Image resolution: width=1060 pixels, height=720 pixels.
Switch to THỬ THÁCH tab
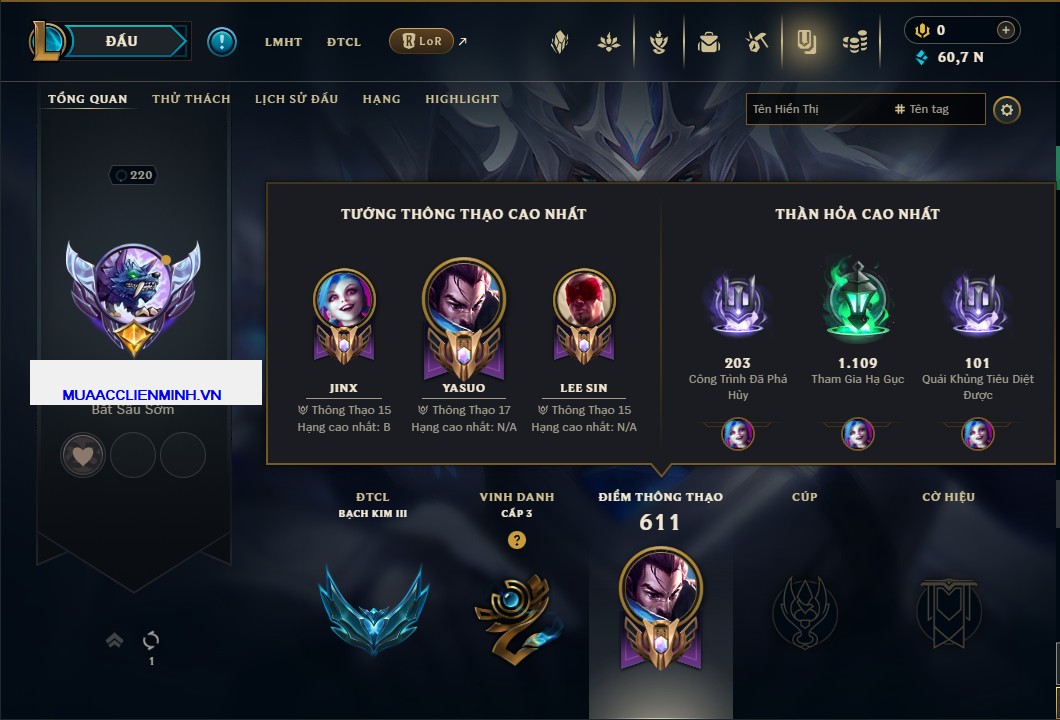click(191, 99)
